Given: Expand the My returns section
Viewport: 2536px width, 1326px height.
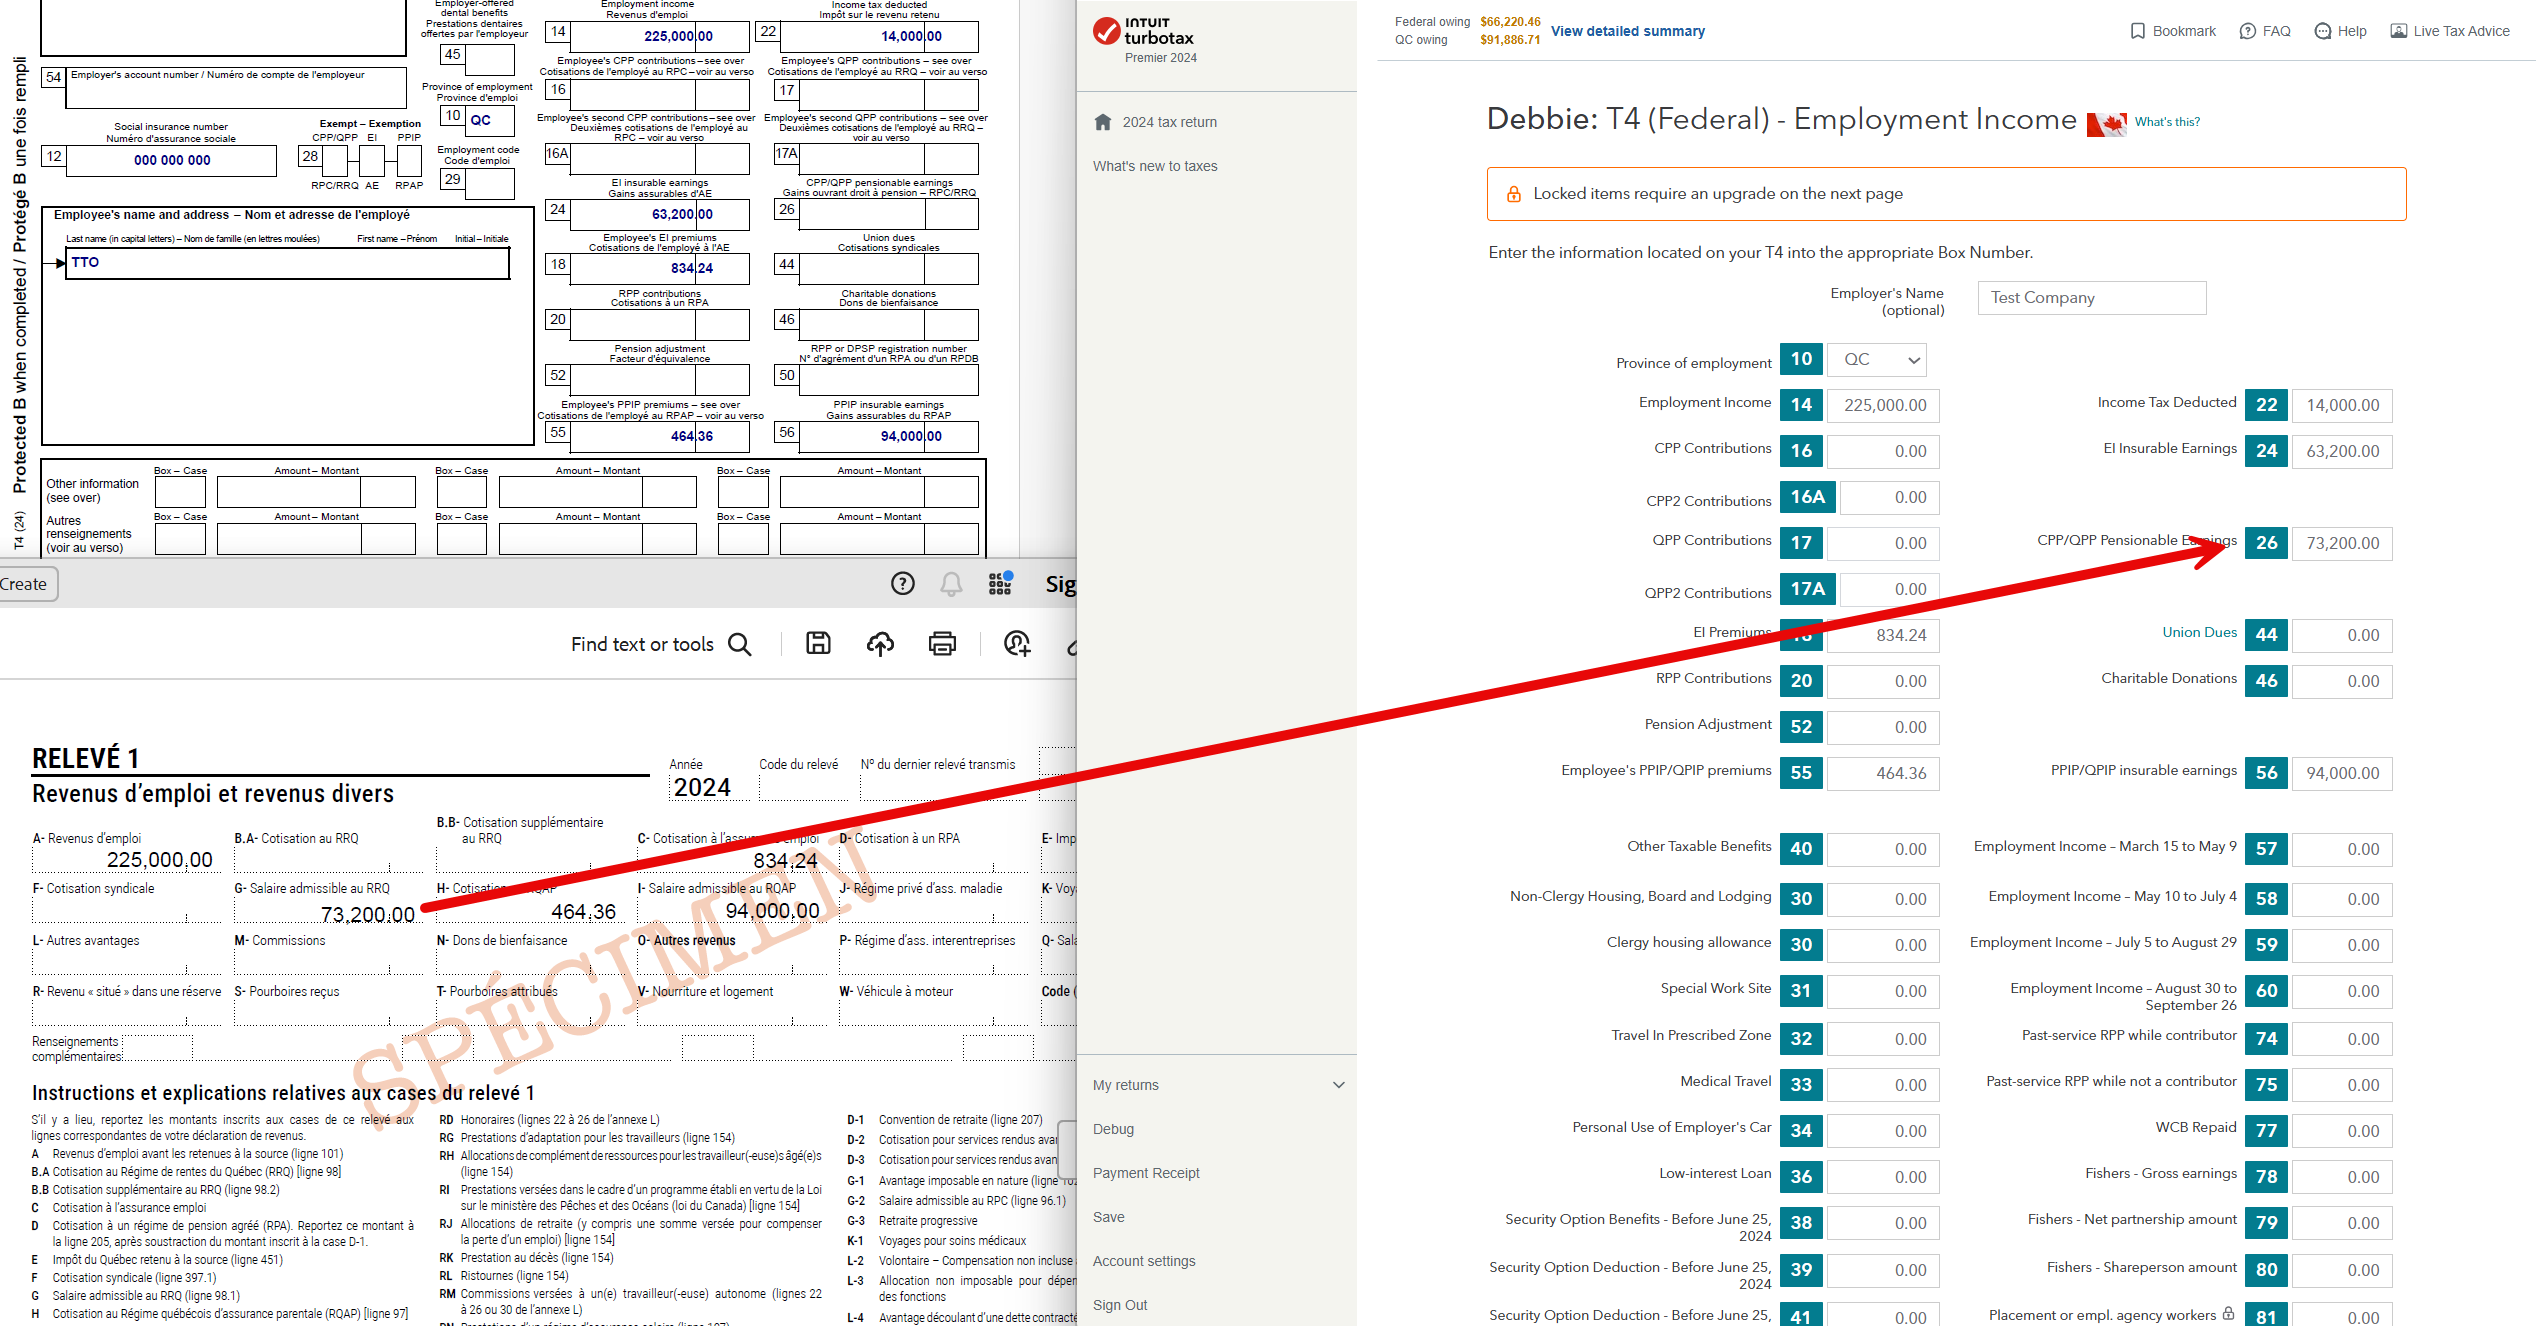Looking at the screenshot, I should (1217, 1085).
